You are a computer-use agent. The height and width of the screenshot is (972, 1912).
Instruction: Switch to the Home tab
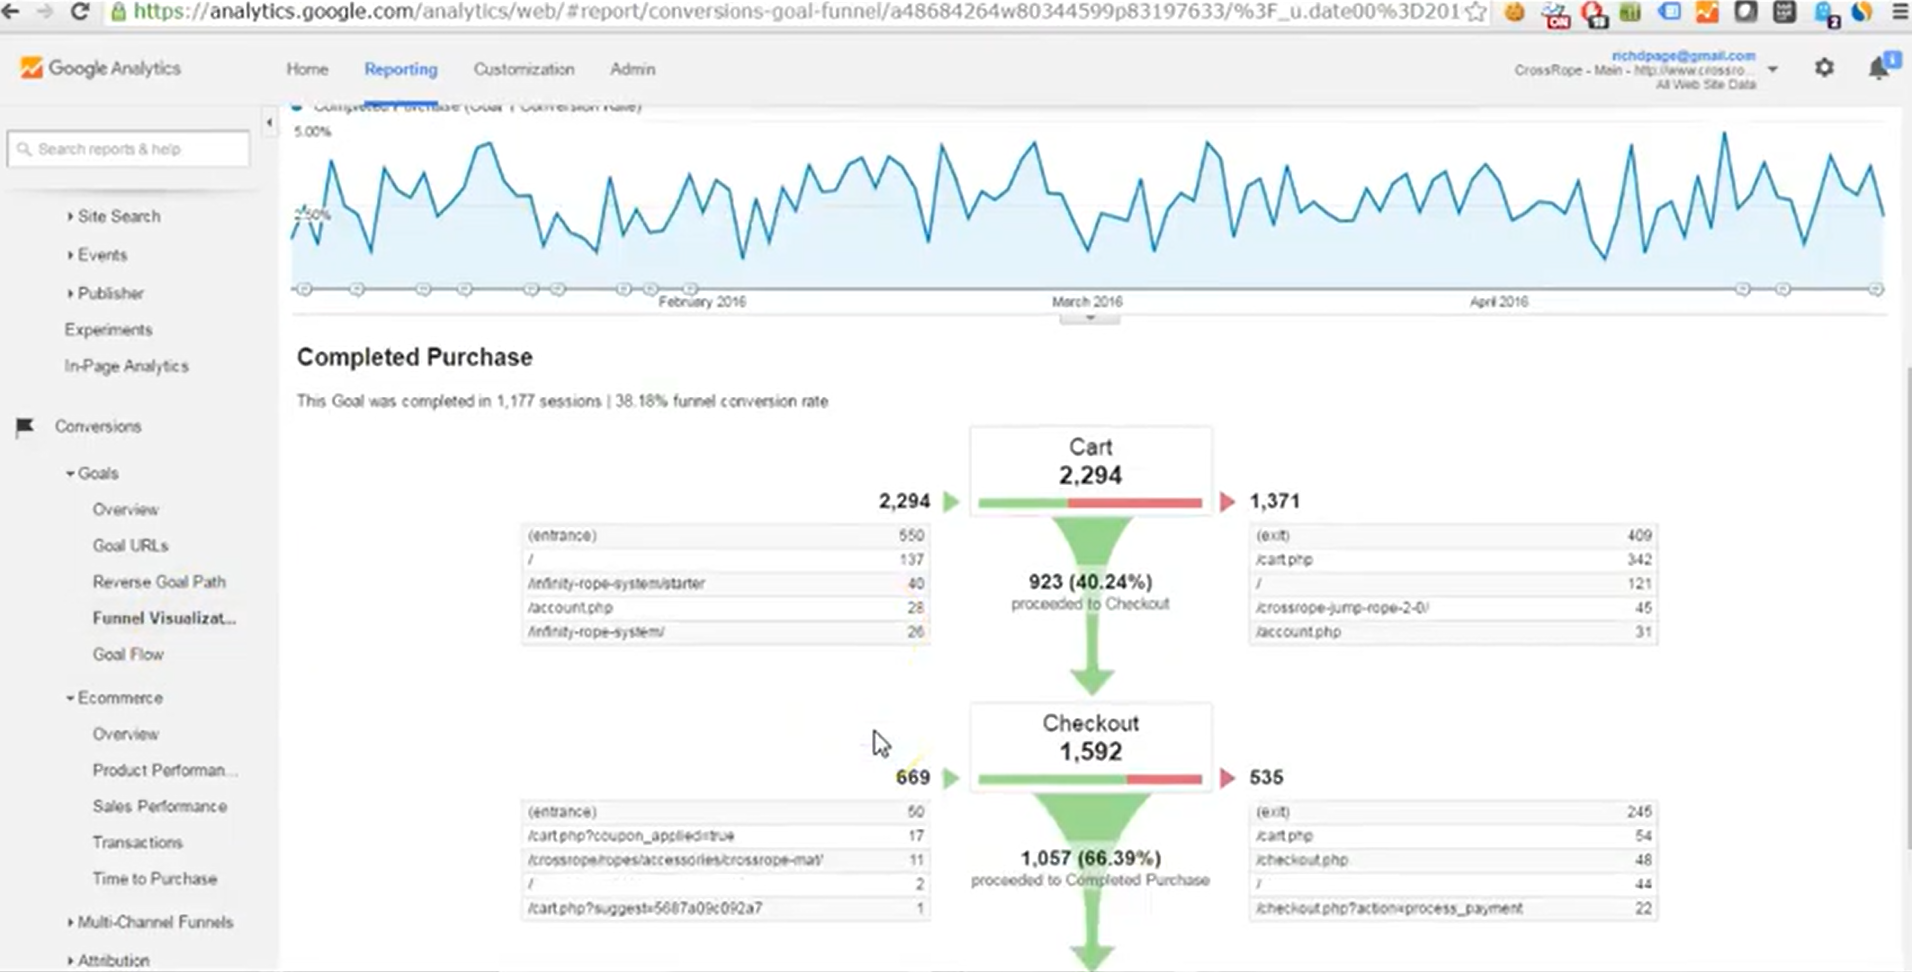pyautogui.click(x=307, y=69)
